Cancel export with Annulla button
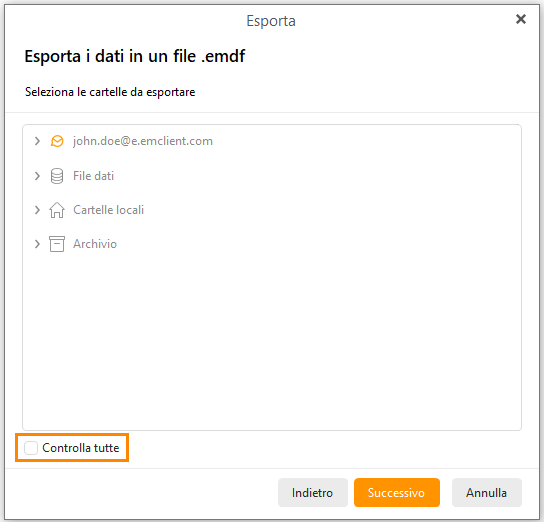Image resolution: width=544 pixels, height=522 pixels. pos(486,493)
